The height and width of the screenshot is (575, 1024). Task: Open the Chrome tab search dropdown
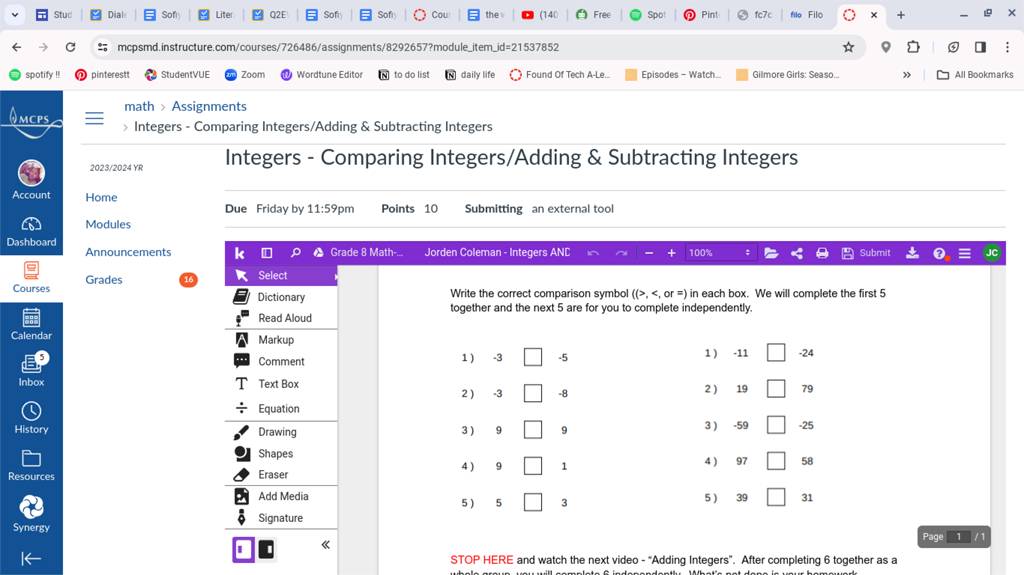pos(14,14)
